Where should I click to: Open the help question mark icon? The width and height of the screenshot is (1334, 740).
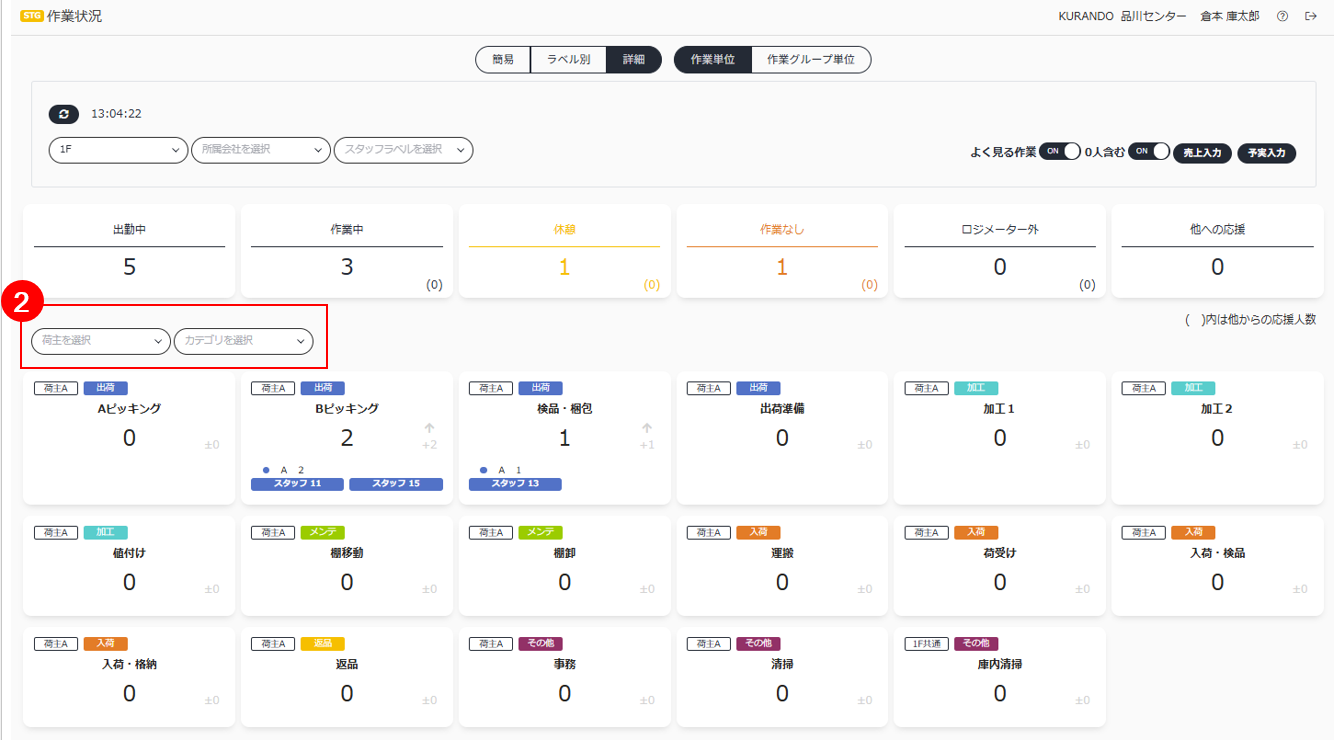click(x=1282, y=16)
